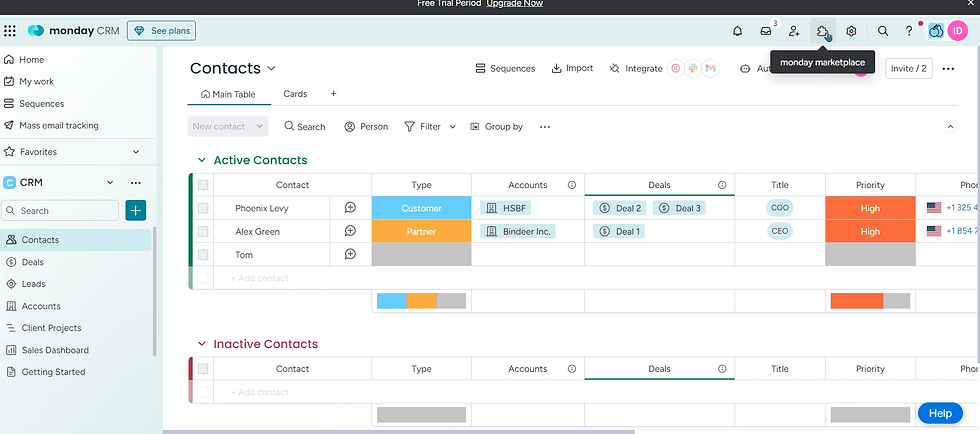980x434 pixels.
Task: Open Sequences in sidebar
Action: 34,104
